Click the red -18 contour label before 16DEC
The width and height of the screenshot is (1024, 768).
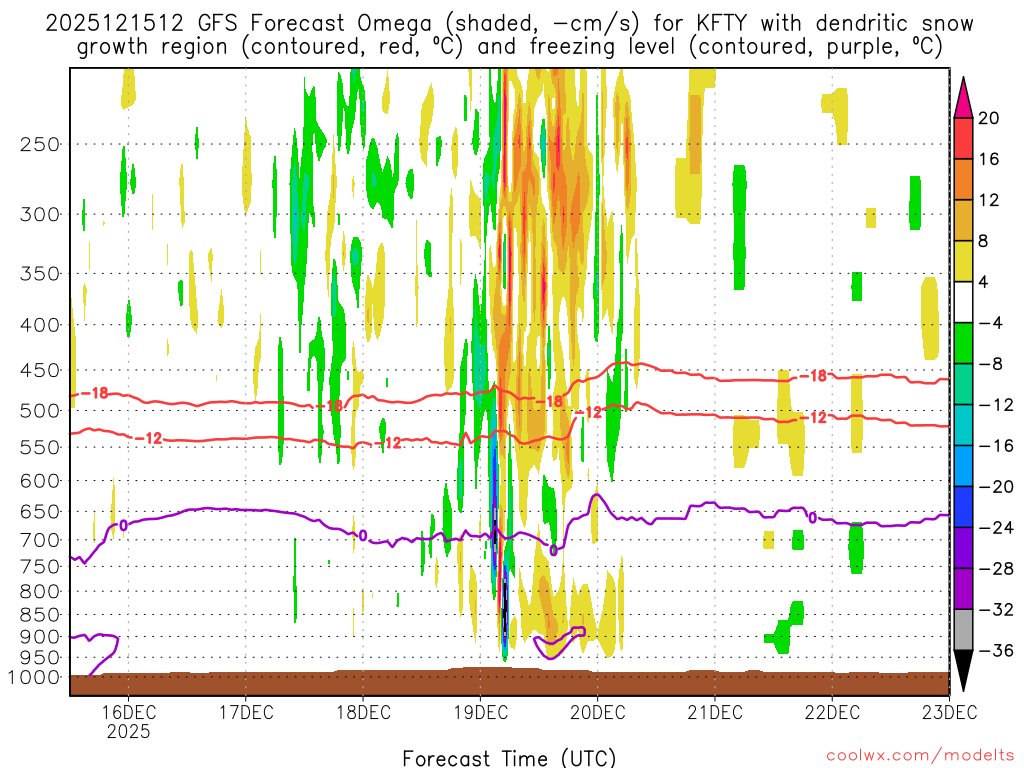pos(95,393)
